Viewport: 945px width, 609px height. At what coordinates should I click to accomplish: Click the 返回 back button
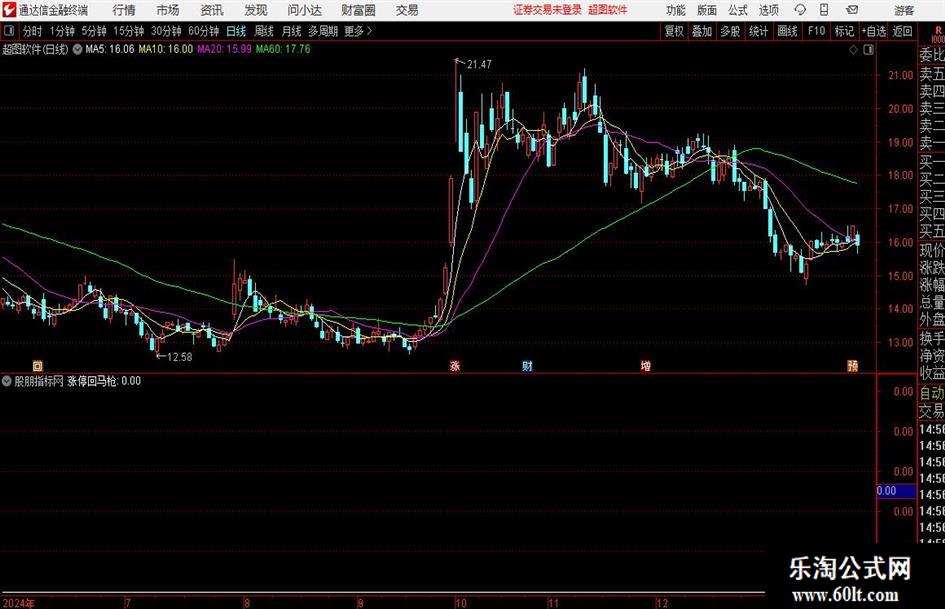[902, 31]
